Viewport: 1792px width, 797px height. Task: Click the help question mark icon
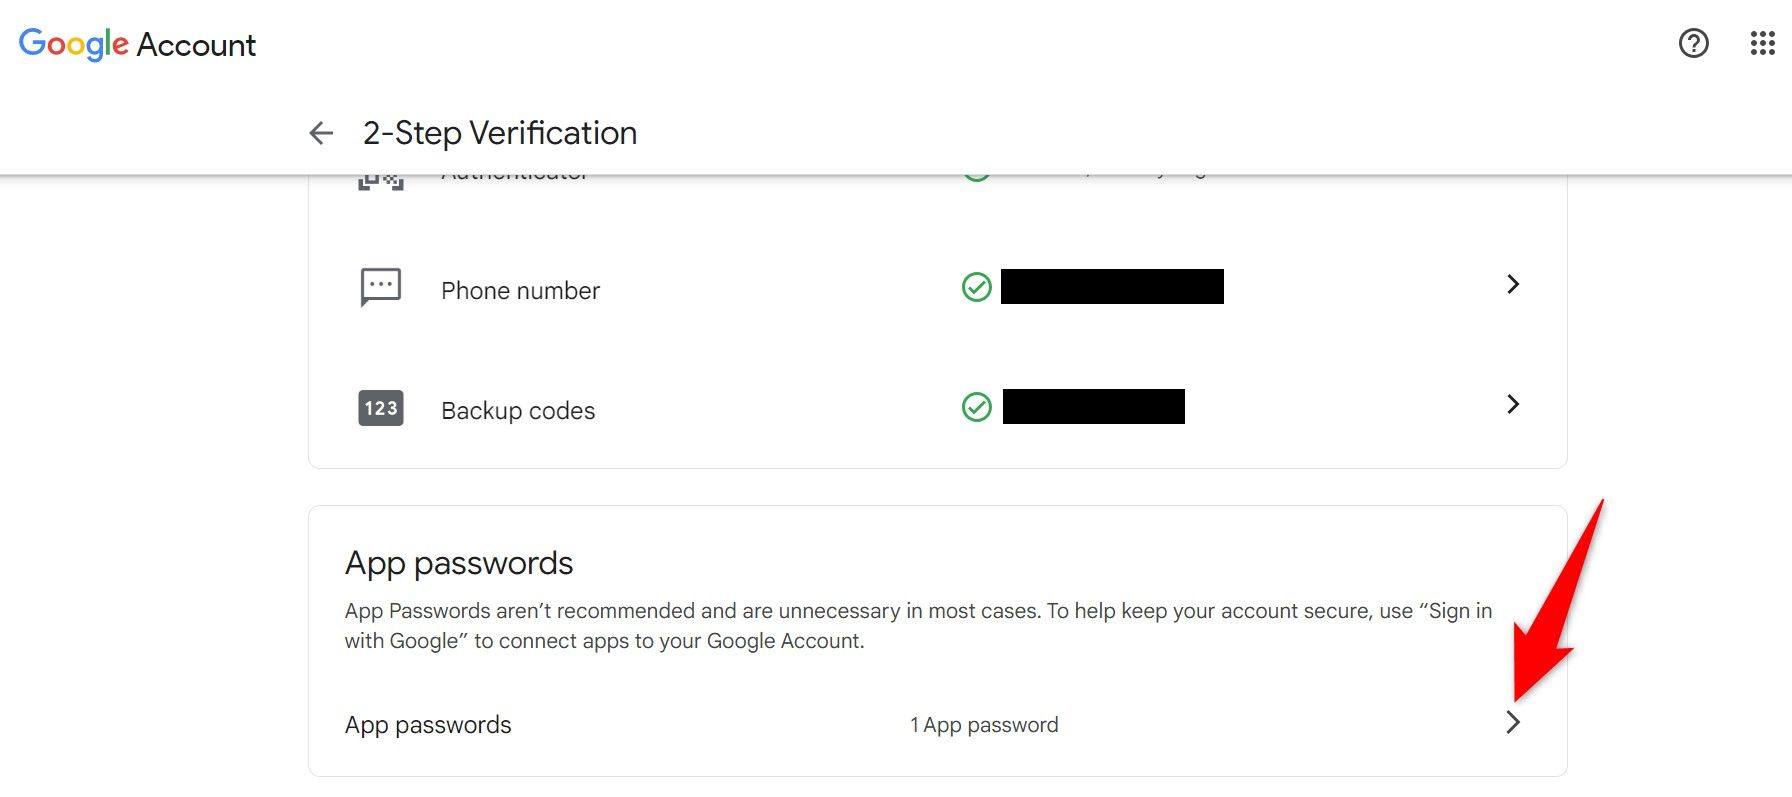(1694, 43)
